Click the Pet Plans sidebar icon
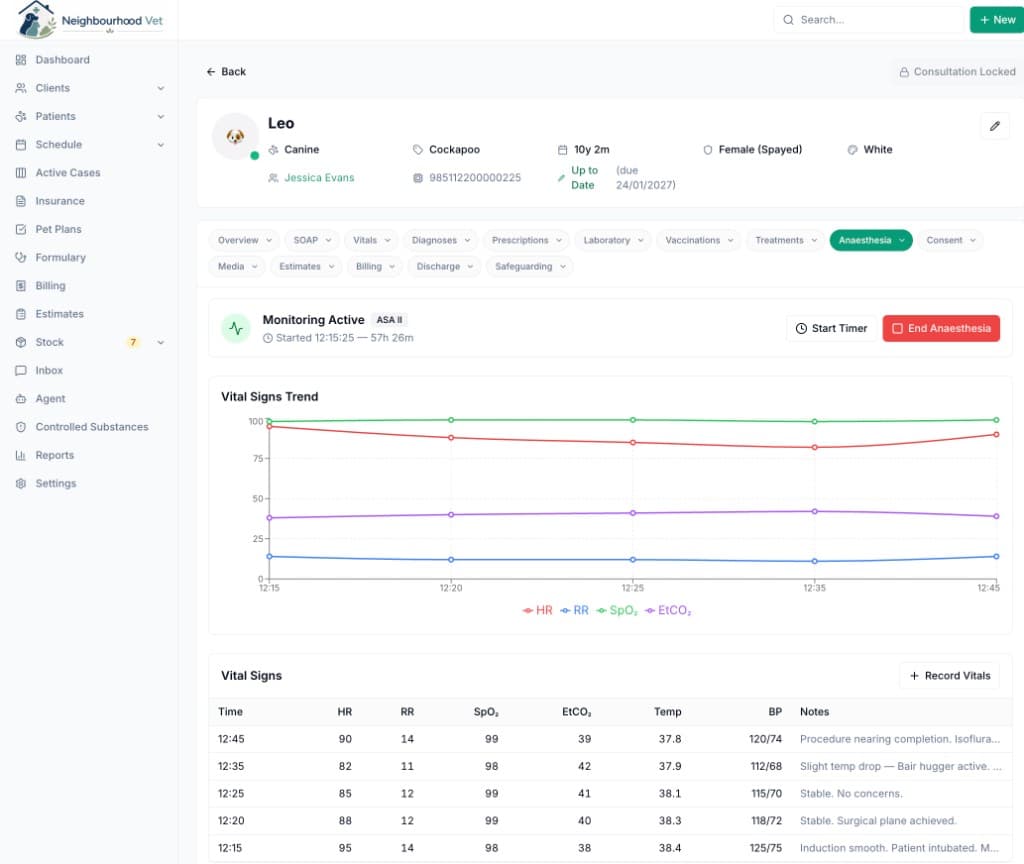The width and height of the screenshot is (1024, 864). click(21, 229)
